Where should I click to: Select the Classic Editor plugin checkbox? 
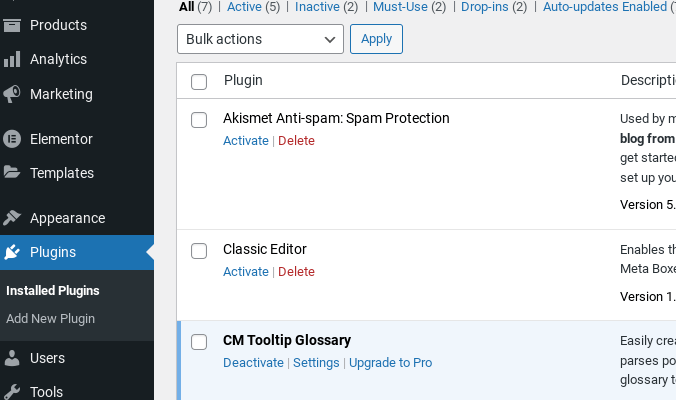(199, 251)
